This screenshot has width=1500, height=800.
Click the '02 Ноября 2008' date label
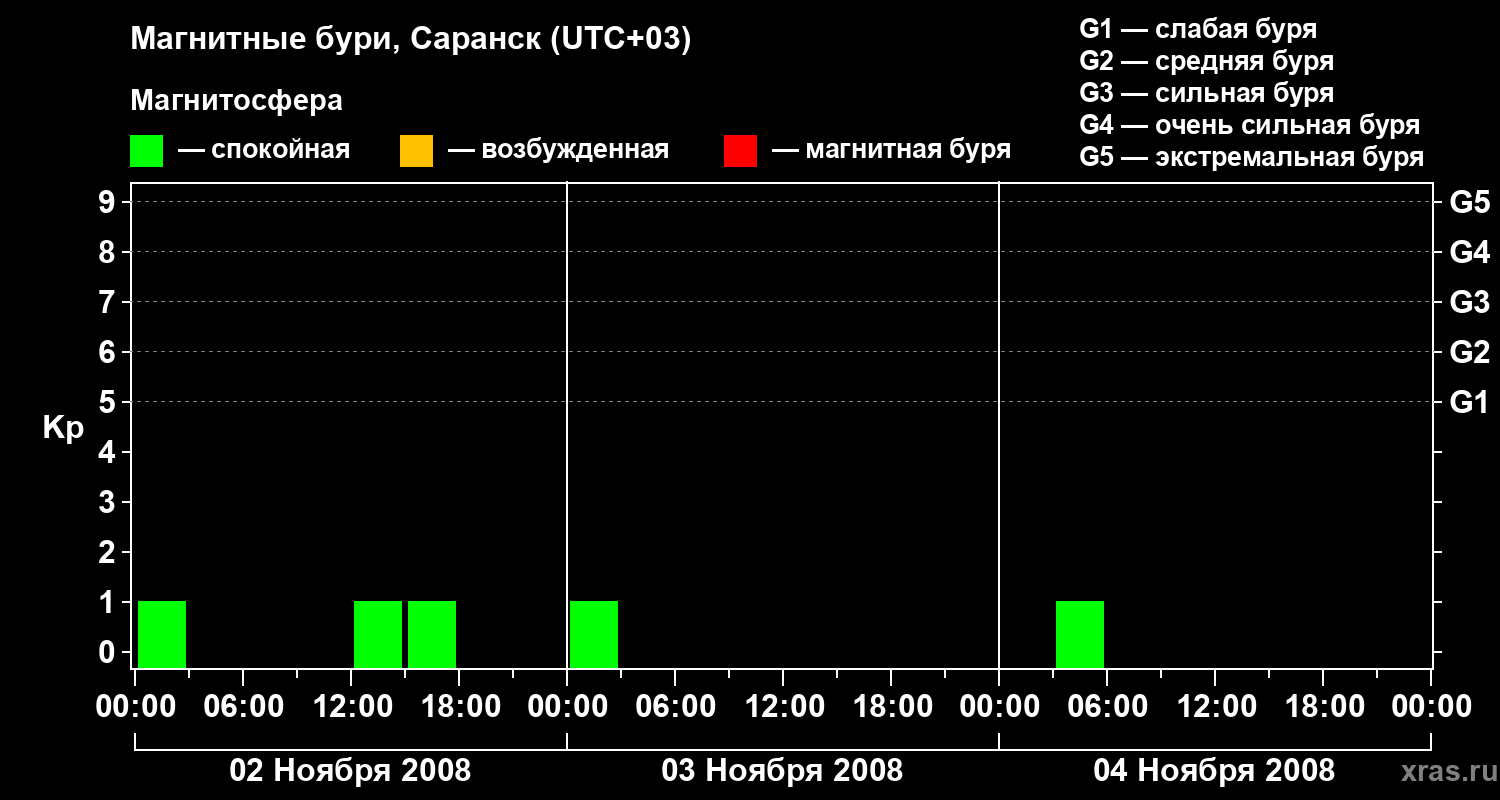[350, 770]
